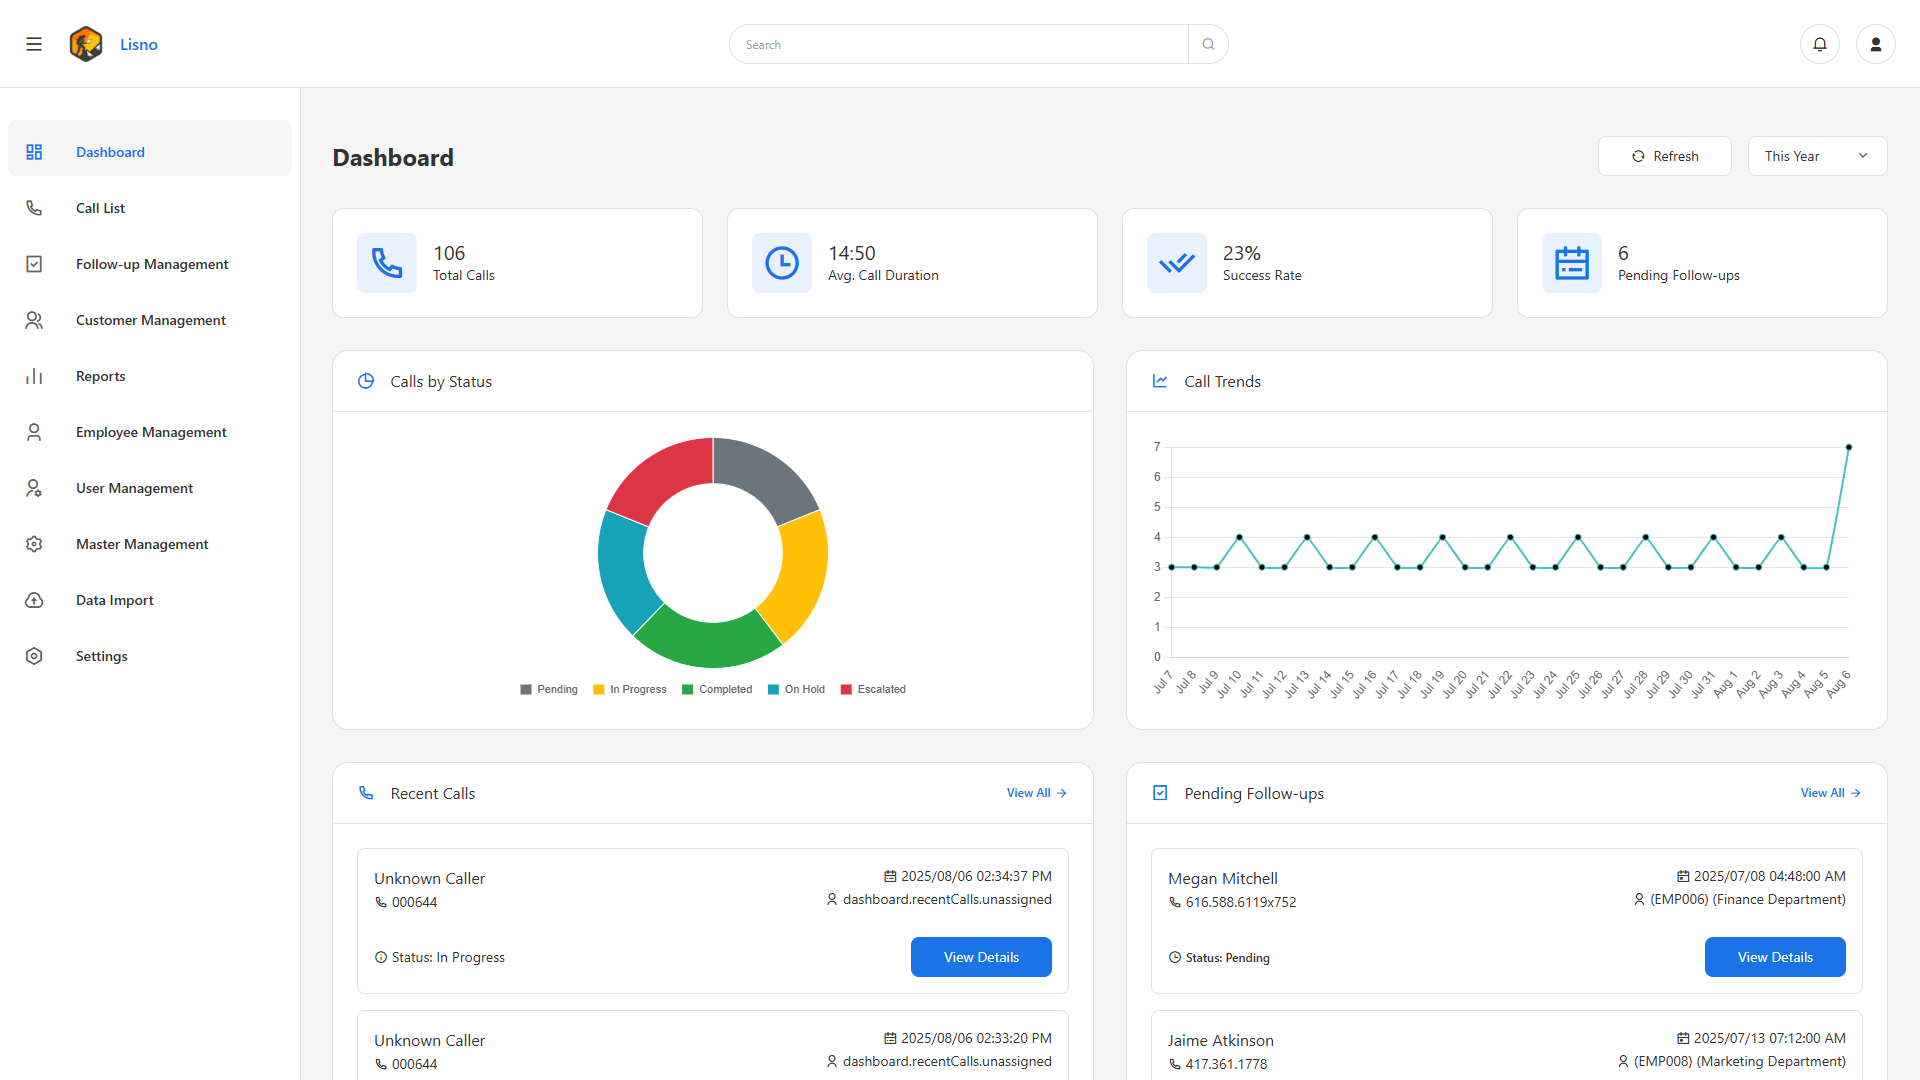Focus the Search input field

pyautogui.click(x=958, y=44)
